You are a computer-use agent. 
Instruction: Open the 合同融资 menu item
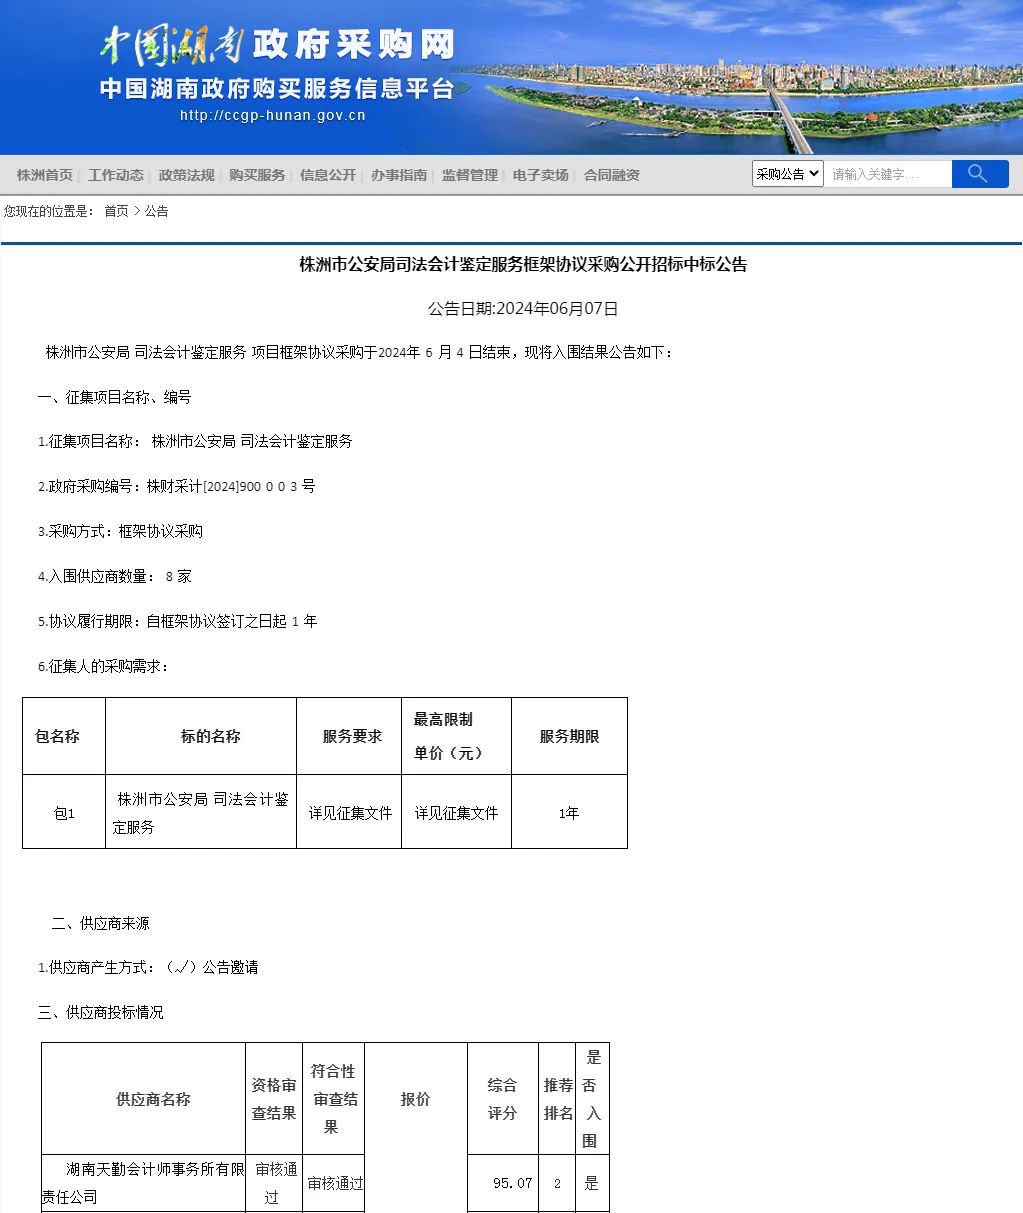click(x=612, y=175)
